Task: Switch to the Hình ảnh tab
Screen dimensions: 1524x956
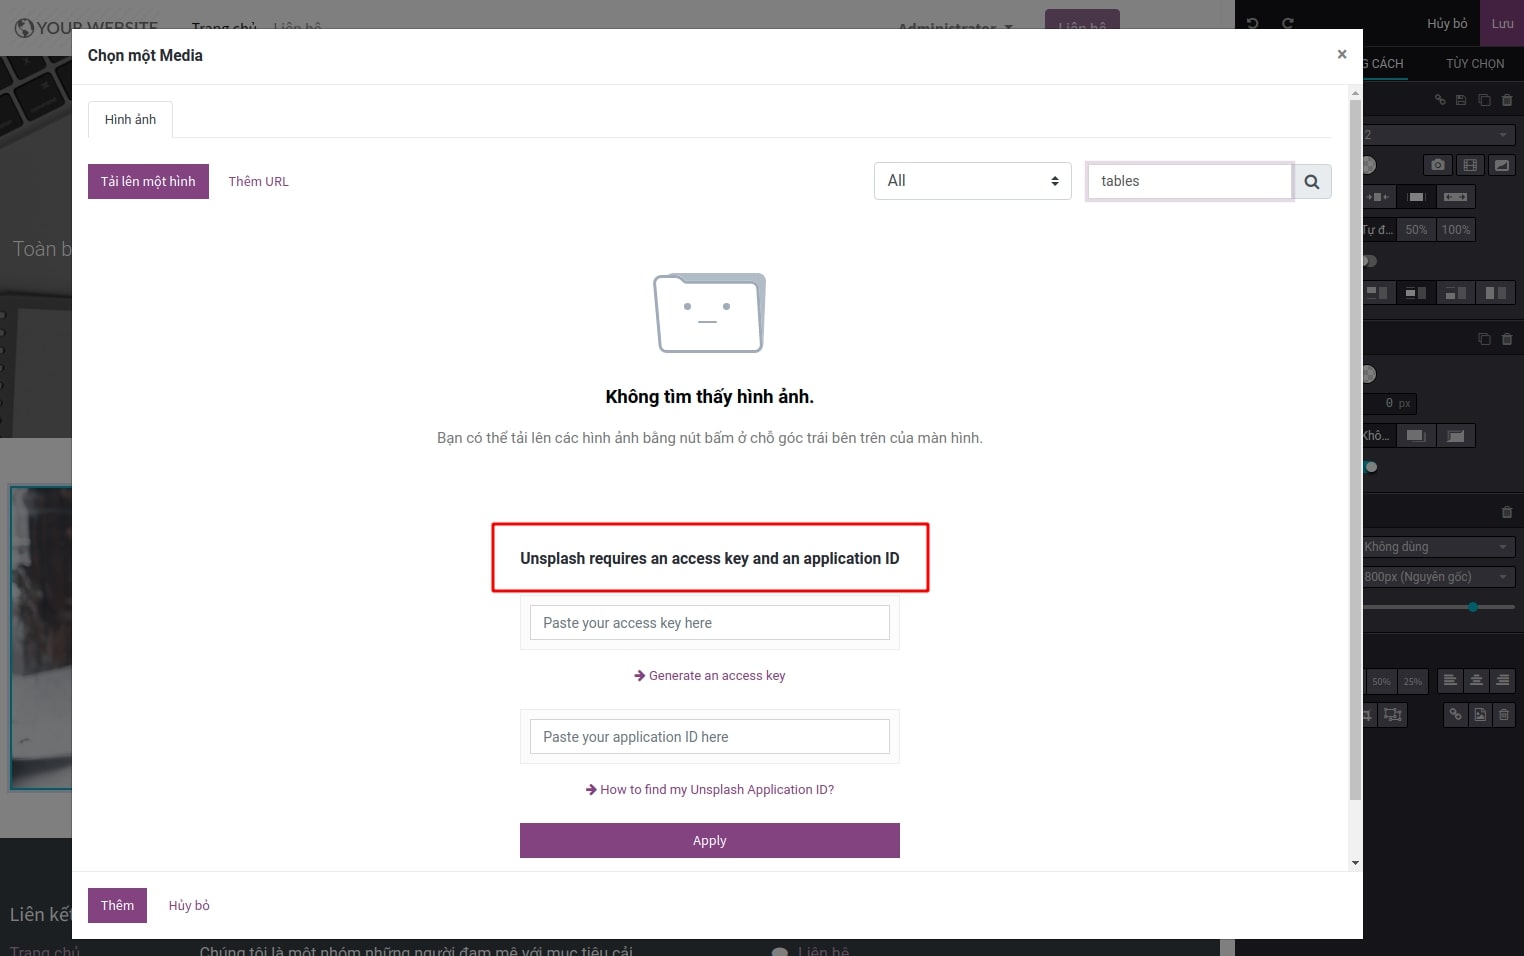Action: click(x=129, y=119)
